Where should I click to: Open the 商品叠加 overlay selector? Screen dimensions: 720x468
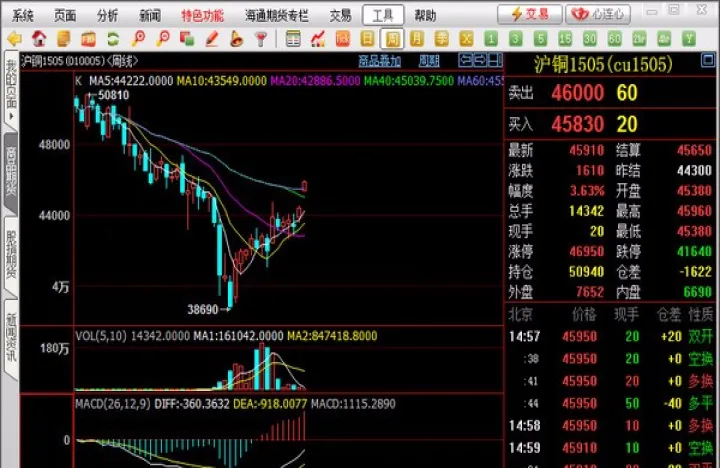(x=380, y=61)
